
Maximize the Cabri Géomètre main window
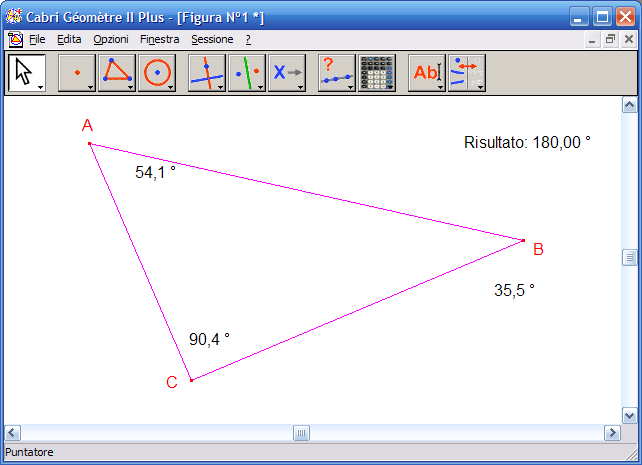point(602,17)
